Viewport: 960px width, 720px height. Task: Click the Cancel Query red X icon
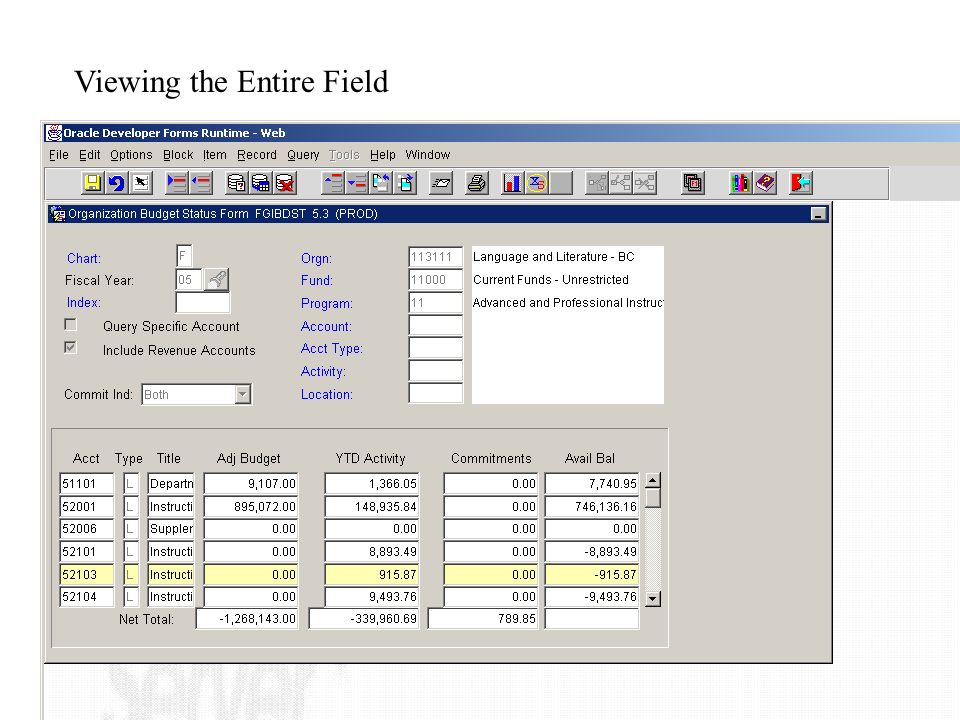[x=285, y=182]
